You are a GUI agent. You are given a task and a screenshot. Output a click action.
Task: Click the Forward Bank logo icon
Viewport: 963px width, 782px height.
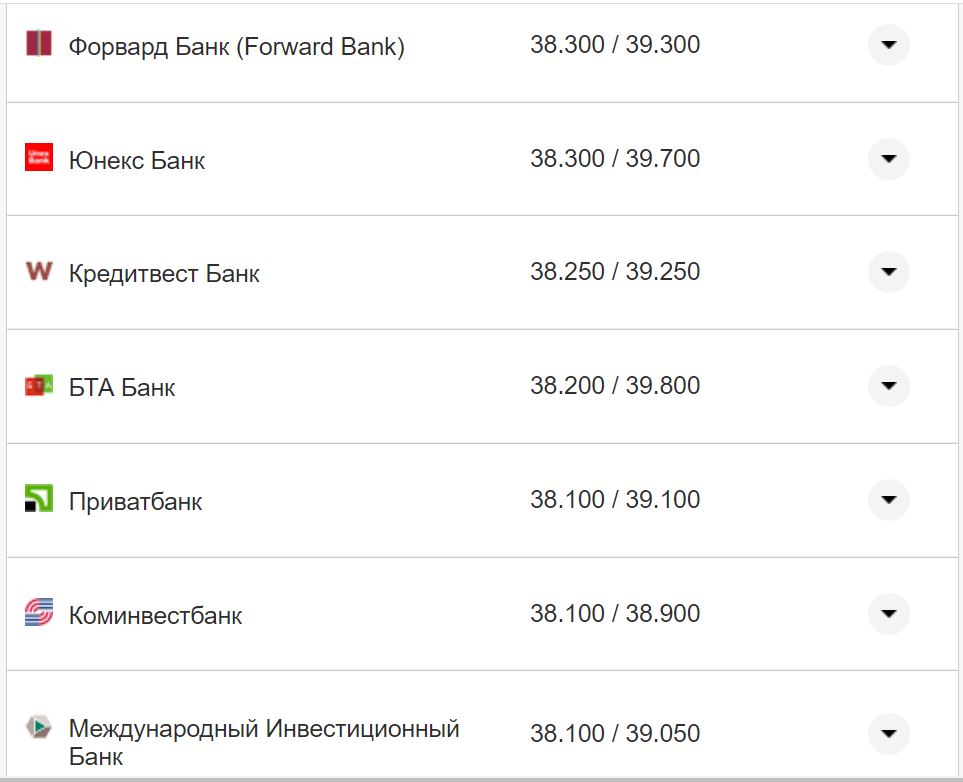pos(40,45)
